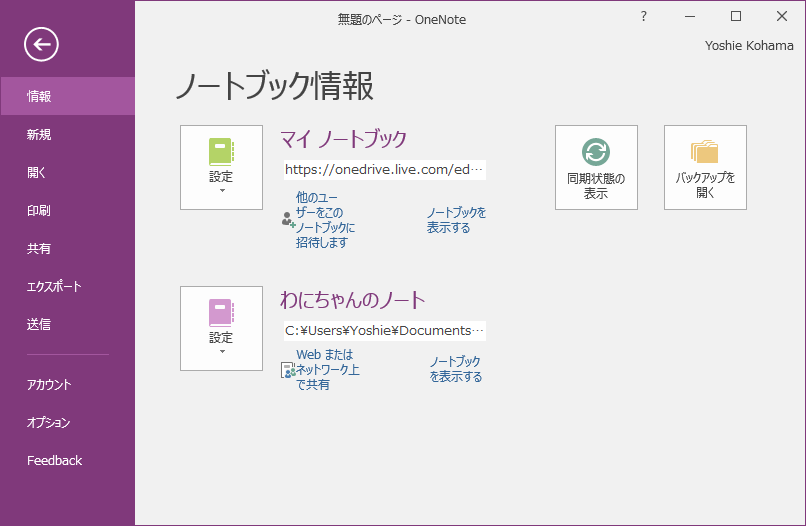Image resolution: width=806 pixels, height=526 pixels.
Task: Minimize the OneNote window
Action: (690, 16)
